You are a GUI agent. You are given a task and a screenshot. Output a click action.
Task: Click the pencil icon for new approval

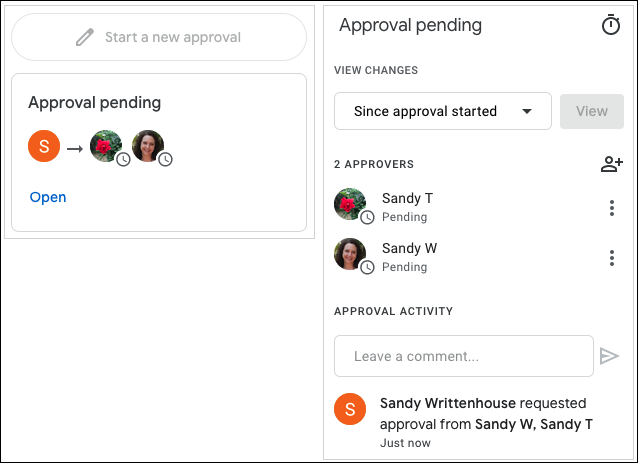85,37
